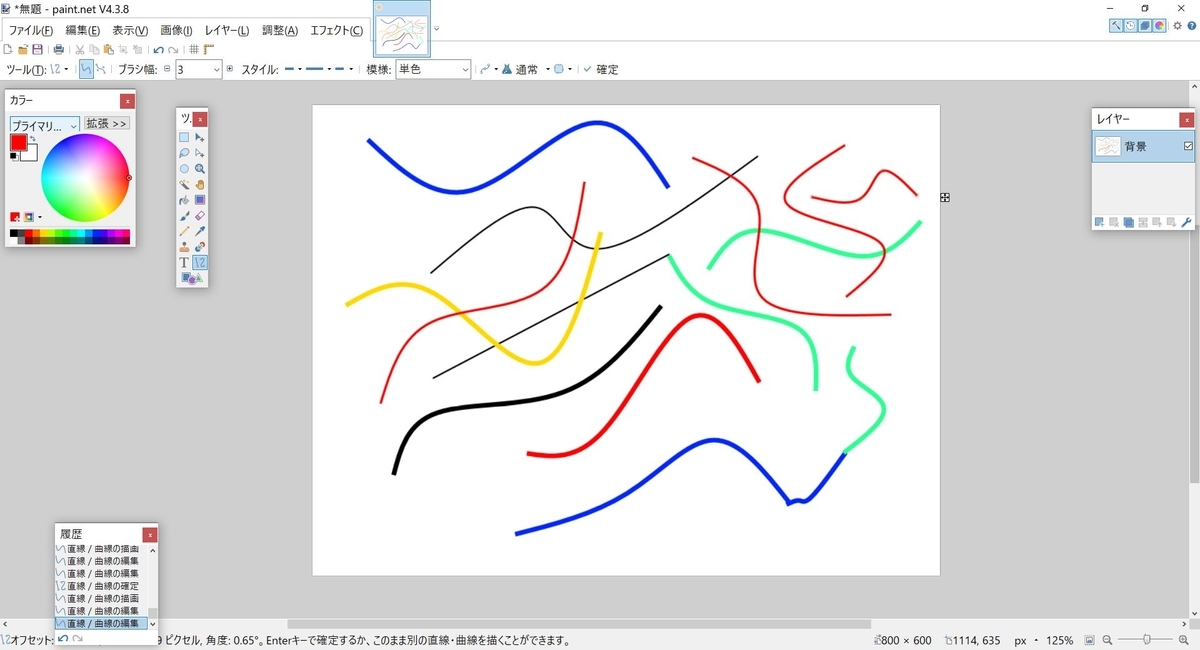Select the Color Picker tool
Screen dimensions: 1200x650
click(200, 229)
